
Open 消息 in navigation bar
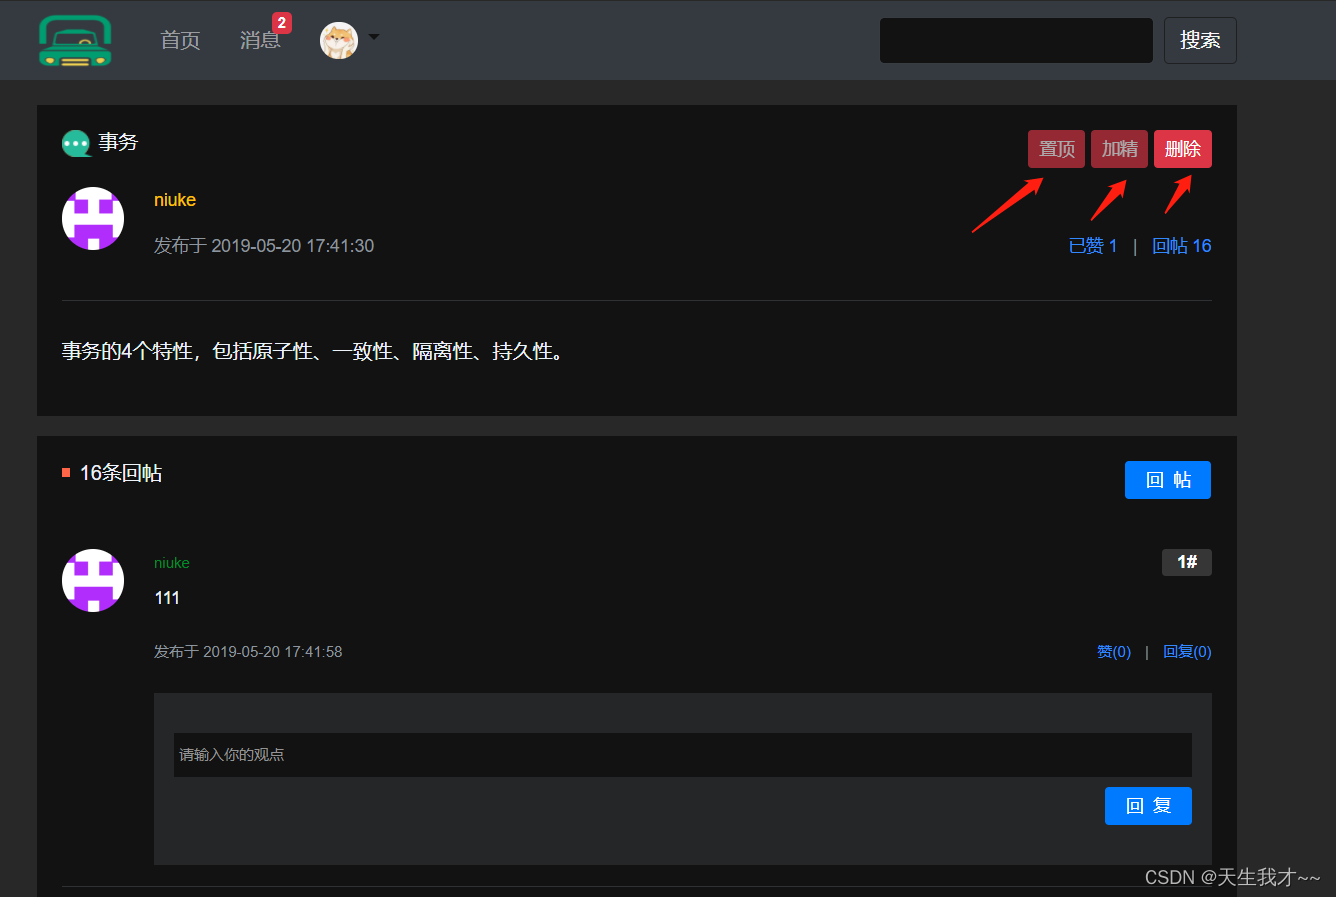point(260,40)
